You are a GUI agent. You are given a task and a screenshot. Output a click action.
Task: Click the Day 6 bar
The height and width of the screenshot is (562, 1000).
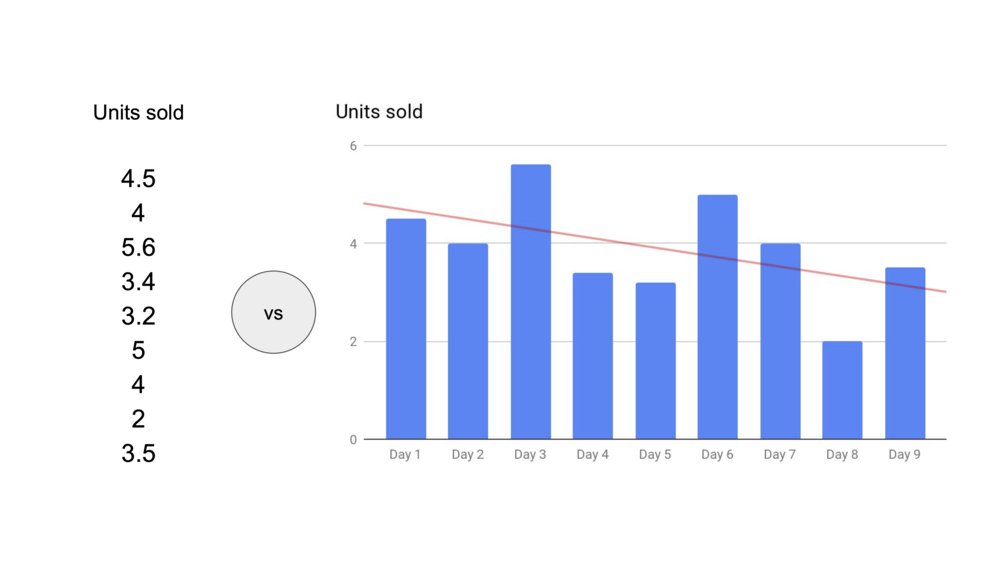[x=717, y=317]
